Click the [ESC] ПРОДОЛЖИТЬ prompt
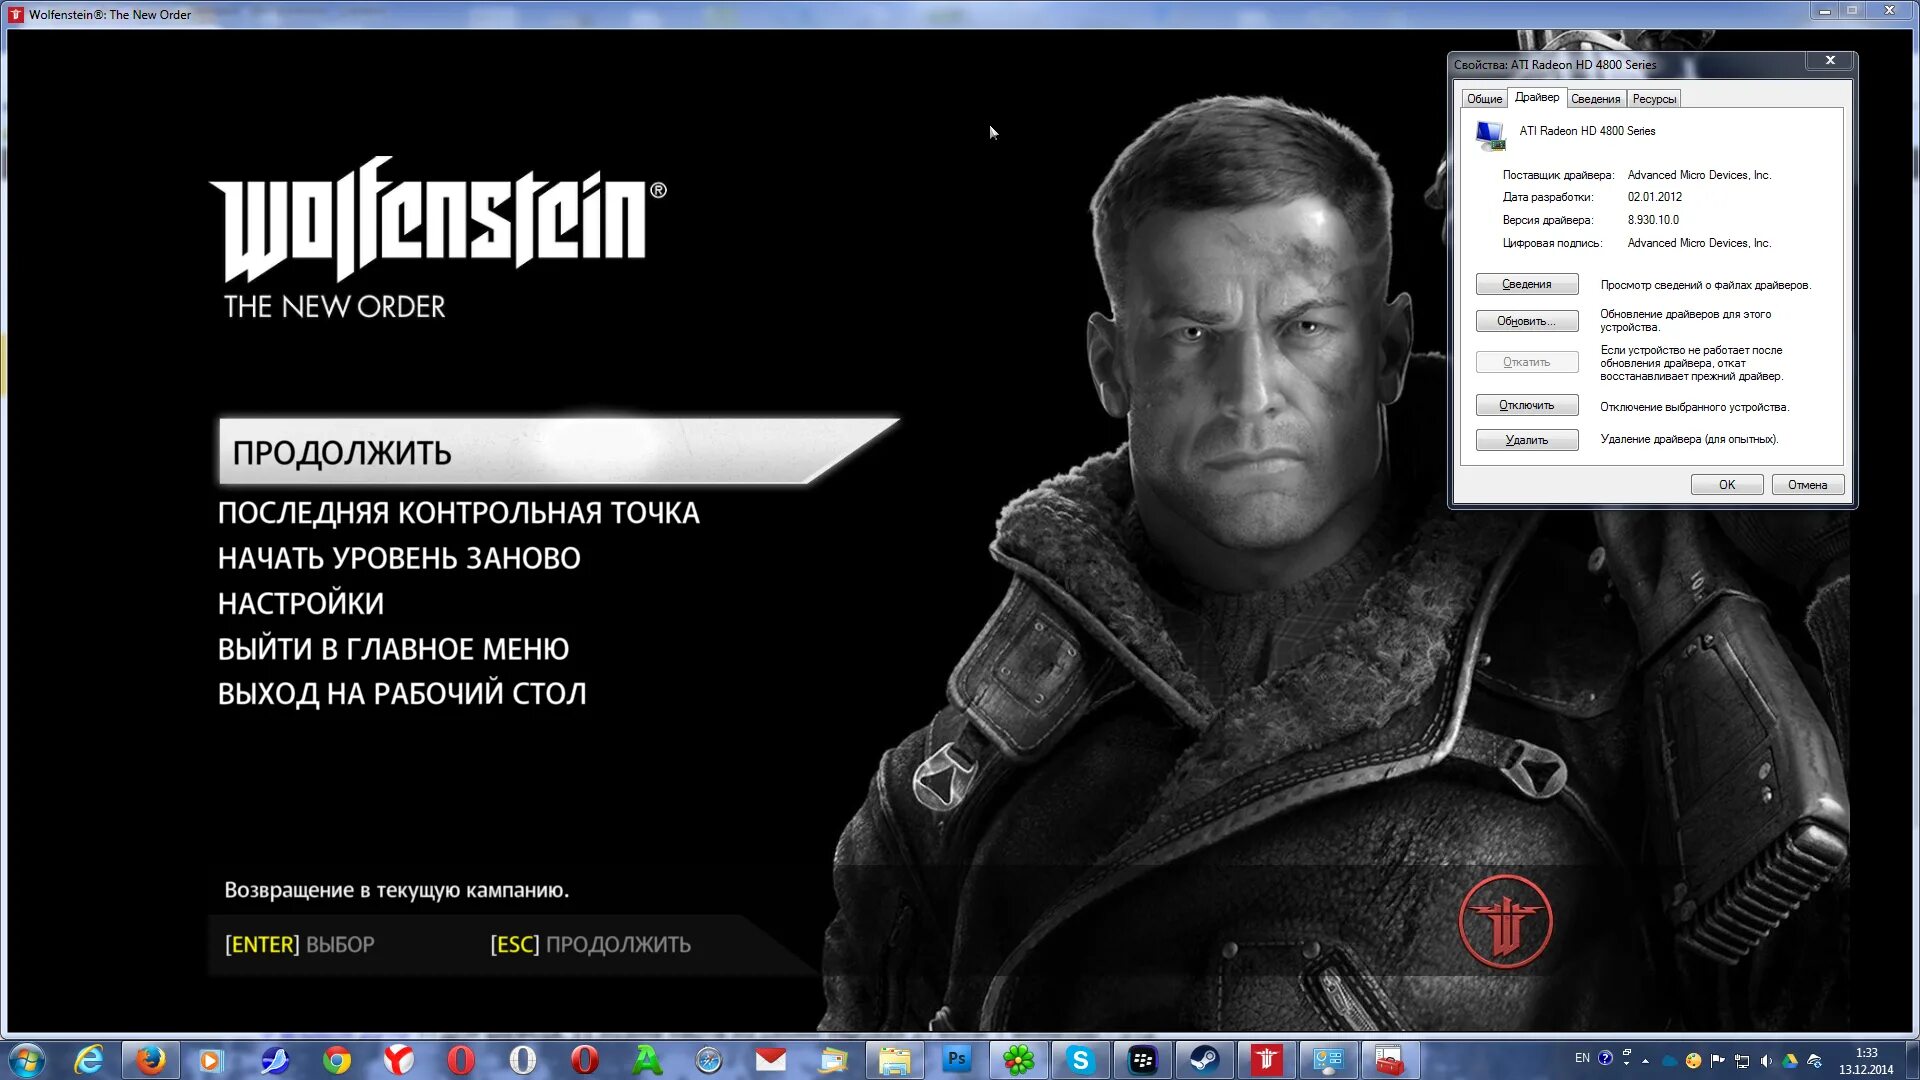 tap(590, 945)
